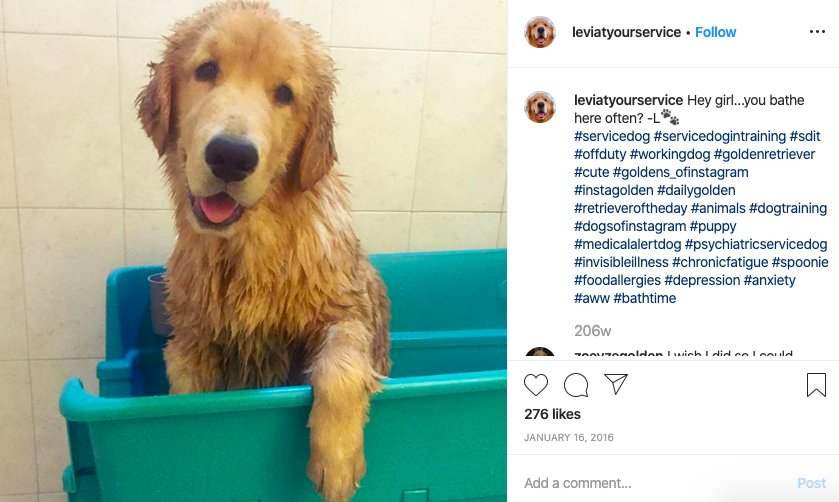The width and height of the screenshot is (839, 502).
Task: Click the header profile avatar of leviatyourservice
Action: 539,32
